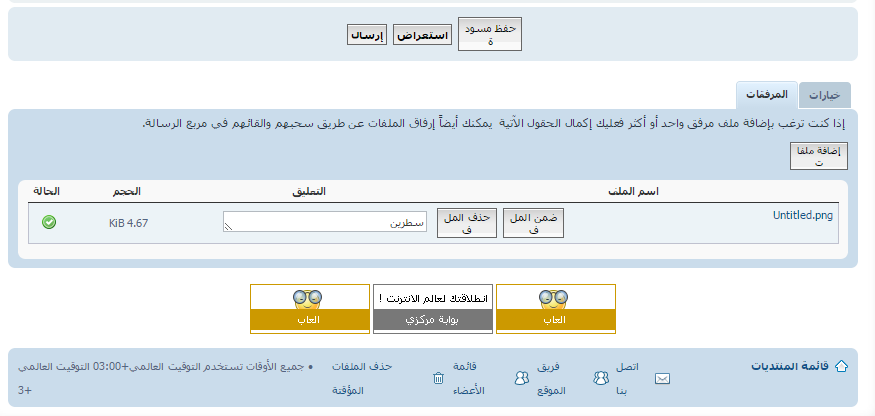Select the المرفقات tab
Viewport: 875px width, 416px height.
pyautogui.click(x=766, y=95)
